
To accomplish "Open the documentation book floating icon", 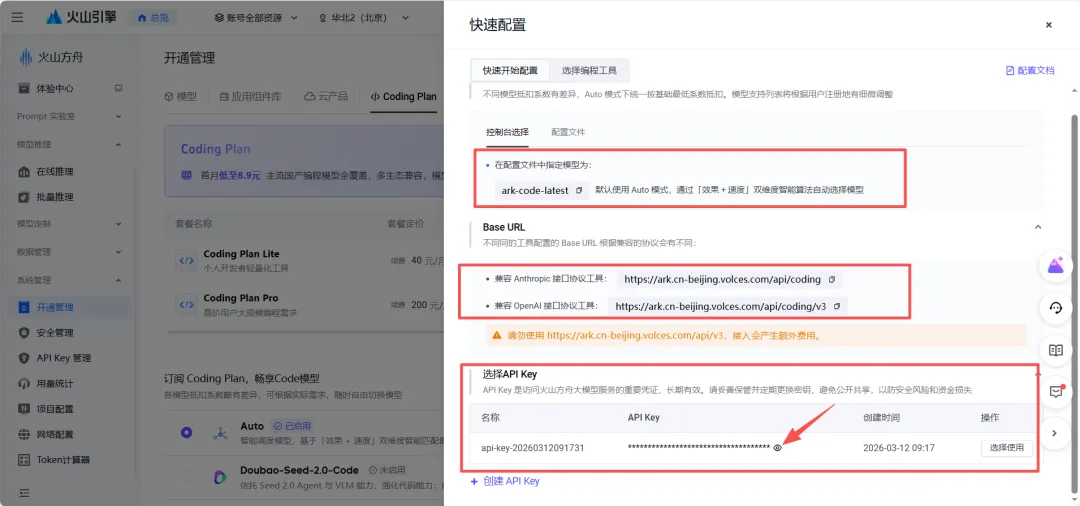I will [1057, 350].
